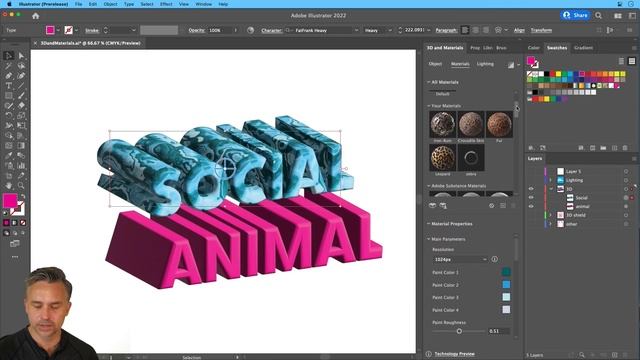
Task: Create new swatch group folder icon
Action: (x=603, y=148)
